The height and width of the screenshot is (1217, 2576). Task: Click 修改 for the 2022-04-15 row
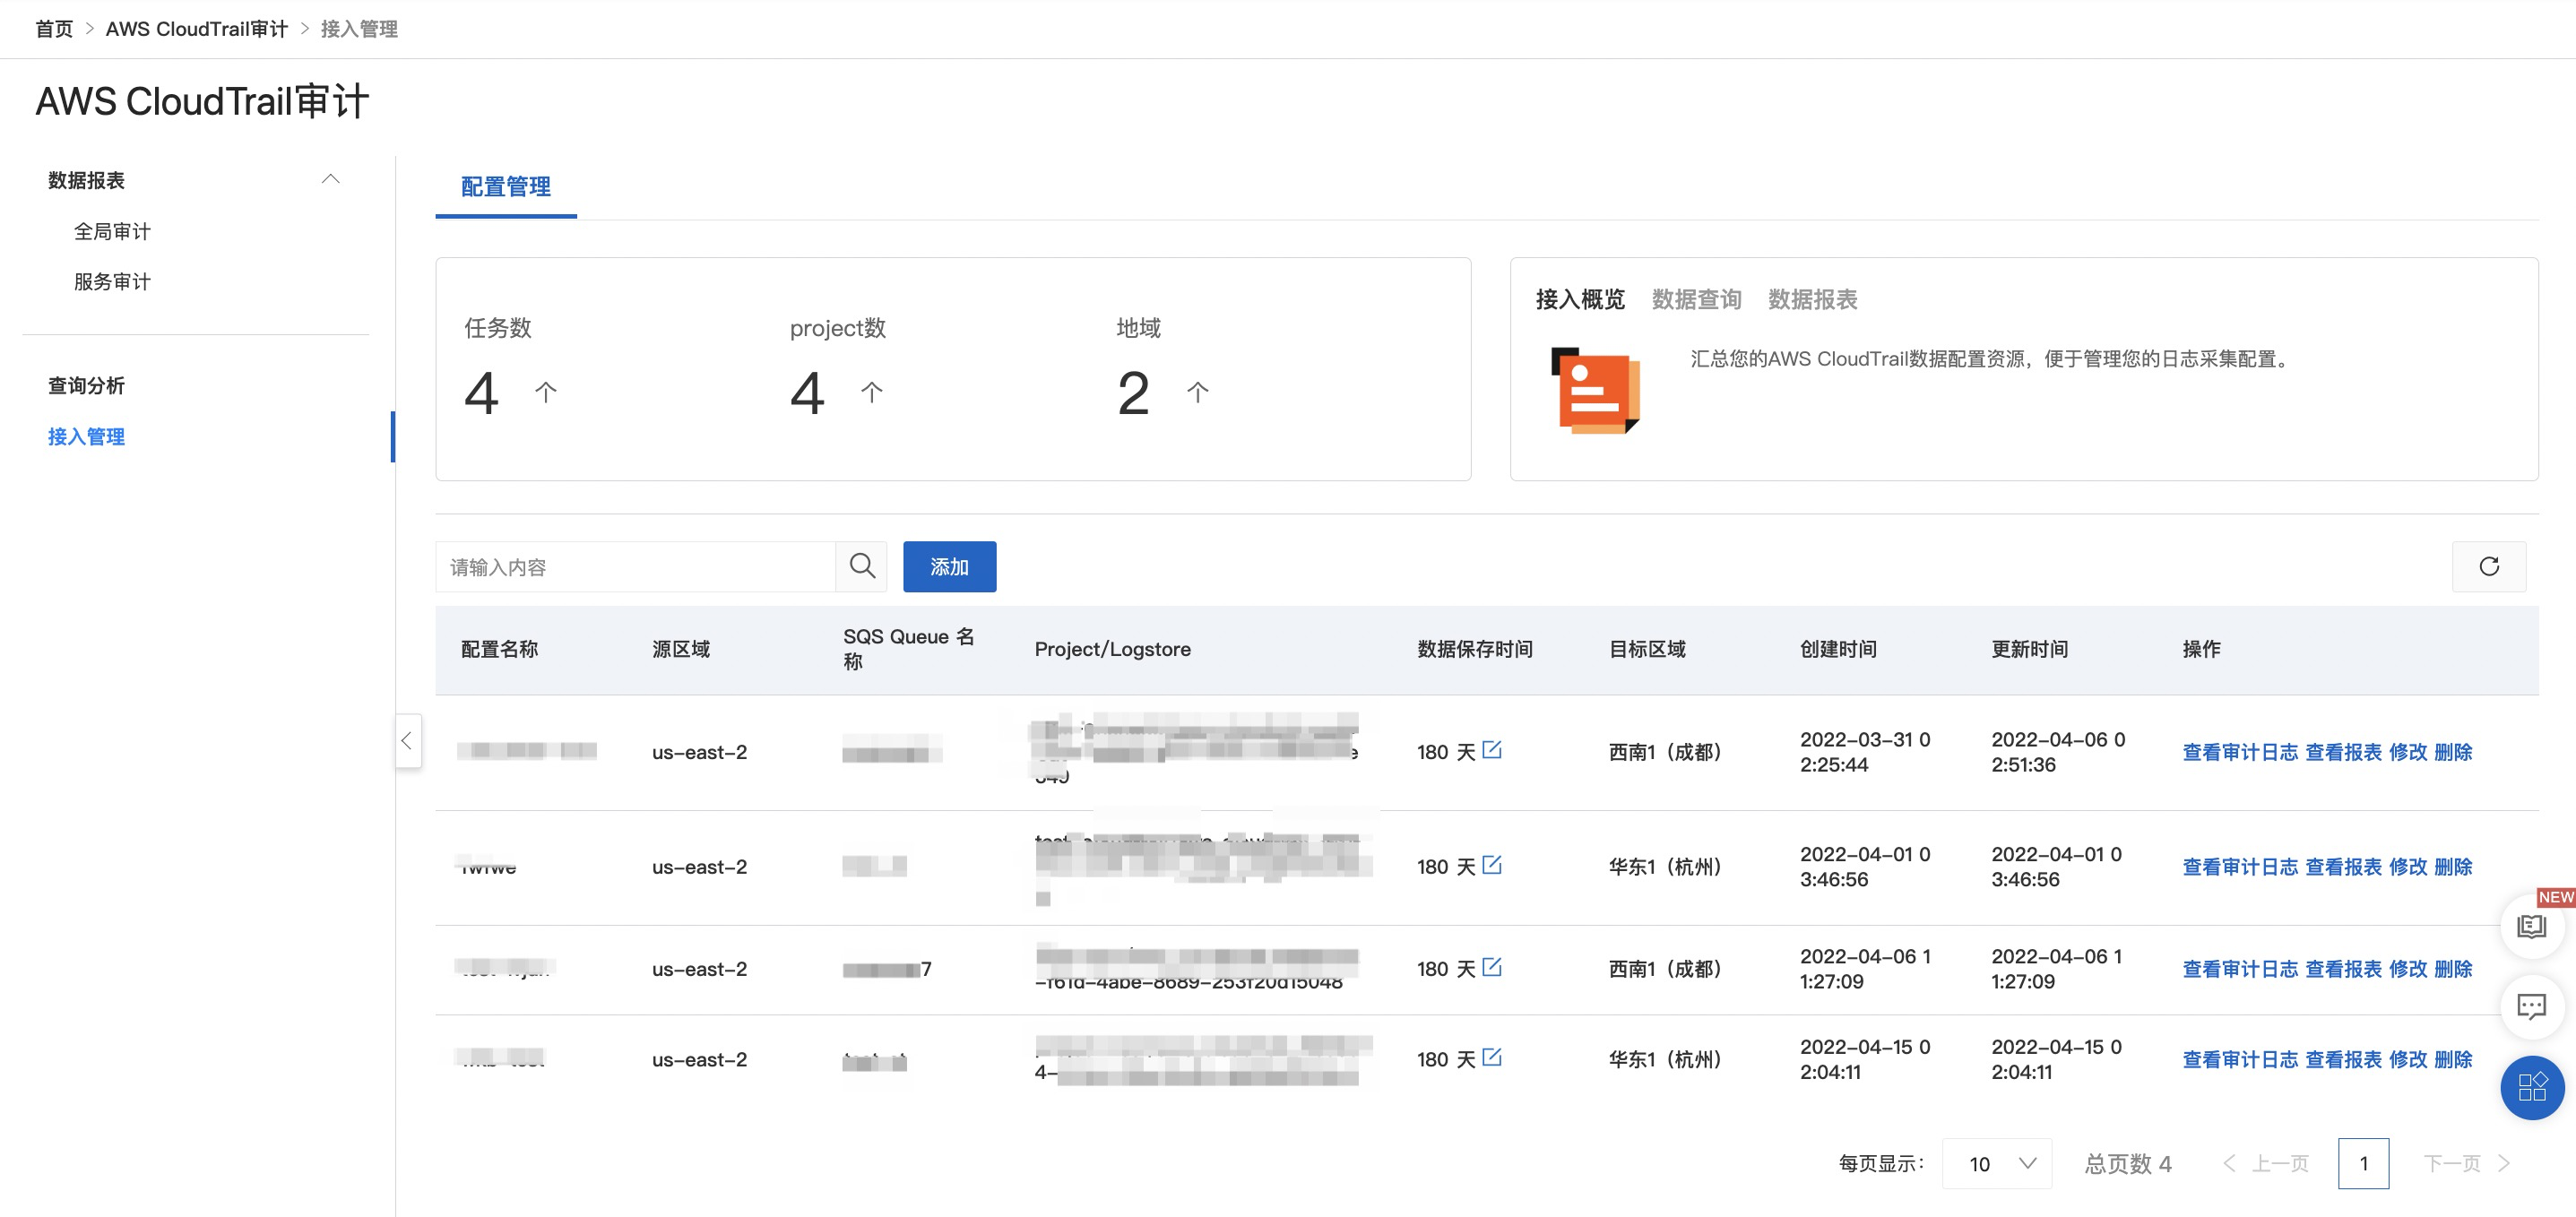[2408, 1059]
